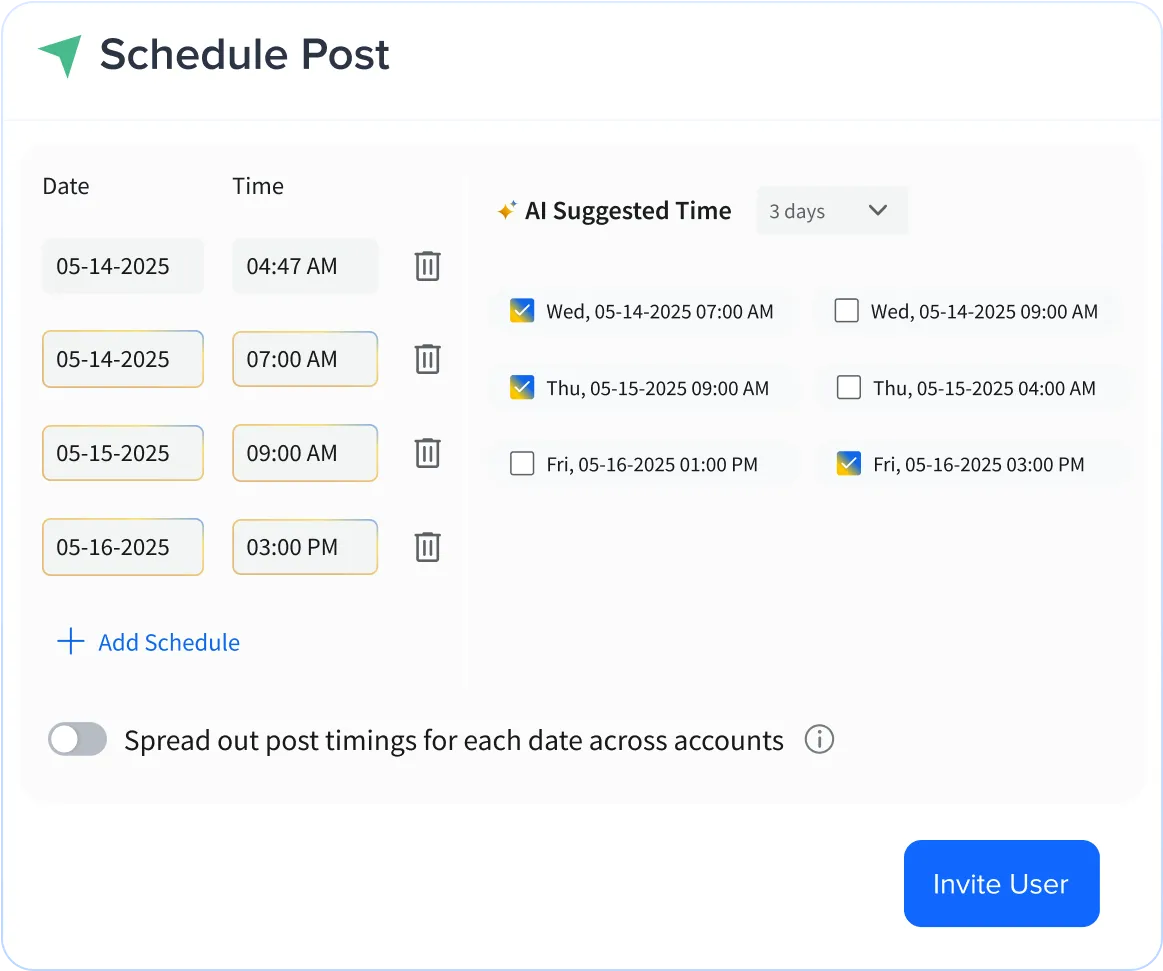Screen dimensions: 1163x971
Task: Click the info icon beside spread out option
Action: pyautogui.click(x=819, y=740)
